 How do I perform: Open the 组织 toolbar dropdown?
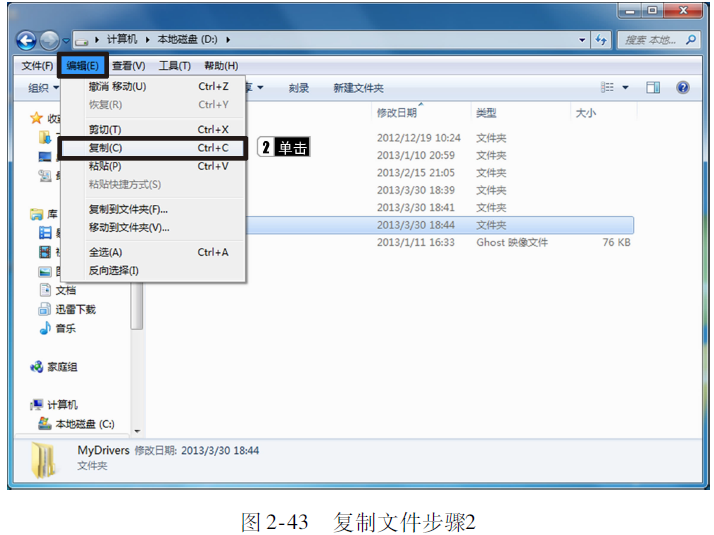[x=43, y=88]
